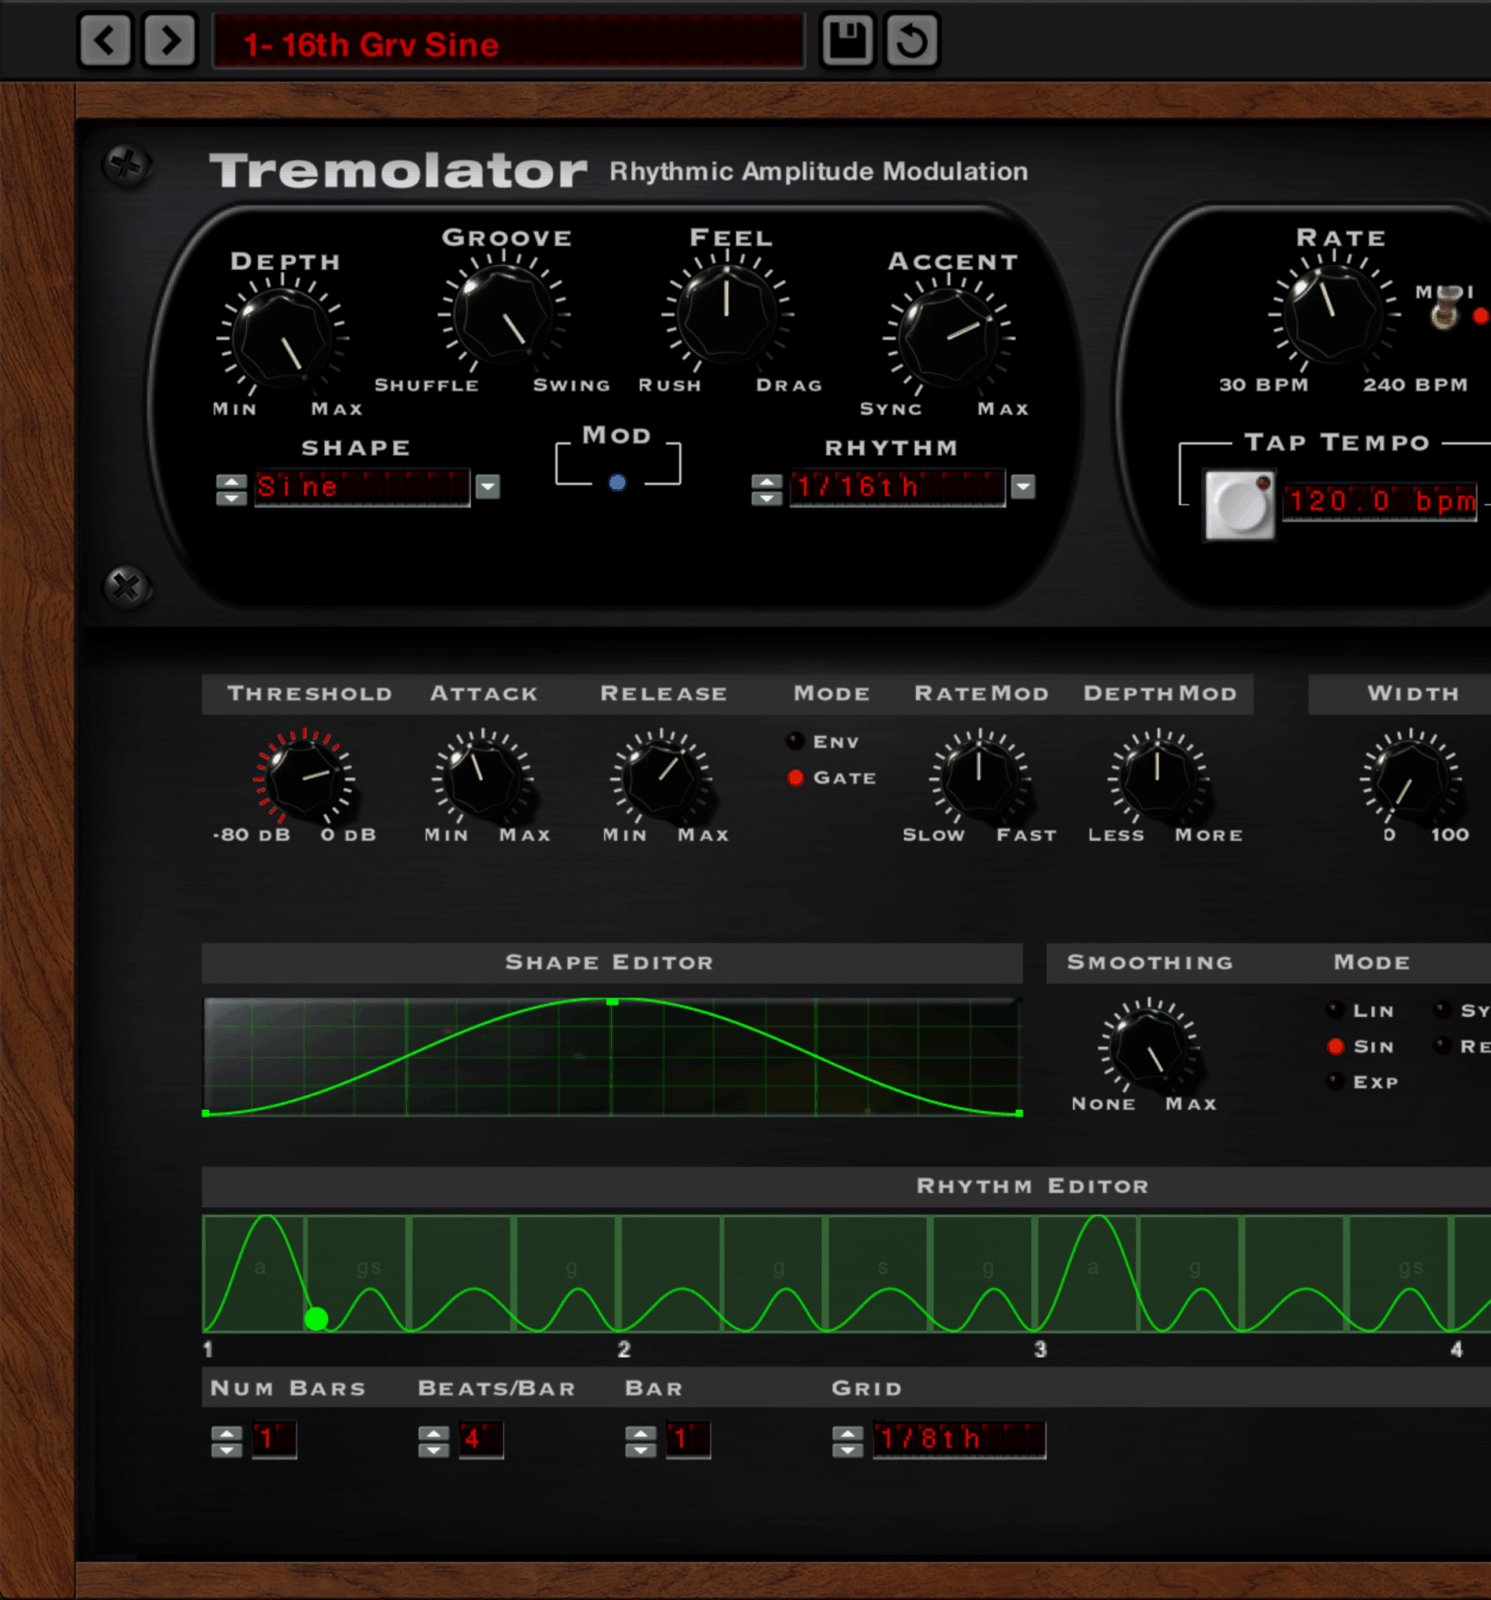Click the RateMod knob
This screenshot has height=1600, width=1491.
coord(979,778)
